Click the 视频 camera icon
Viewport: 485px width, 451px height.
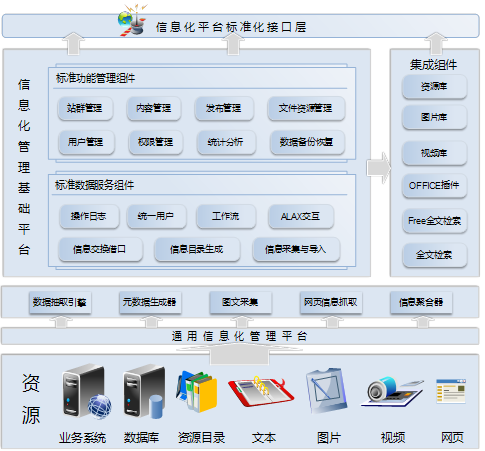(392, 391)
